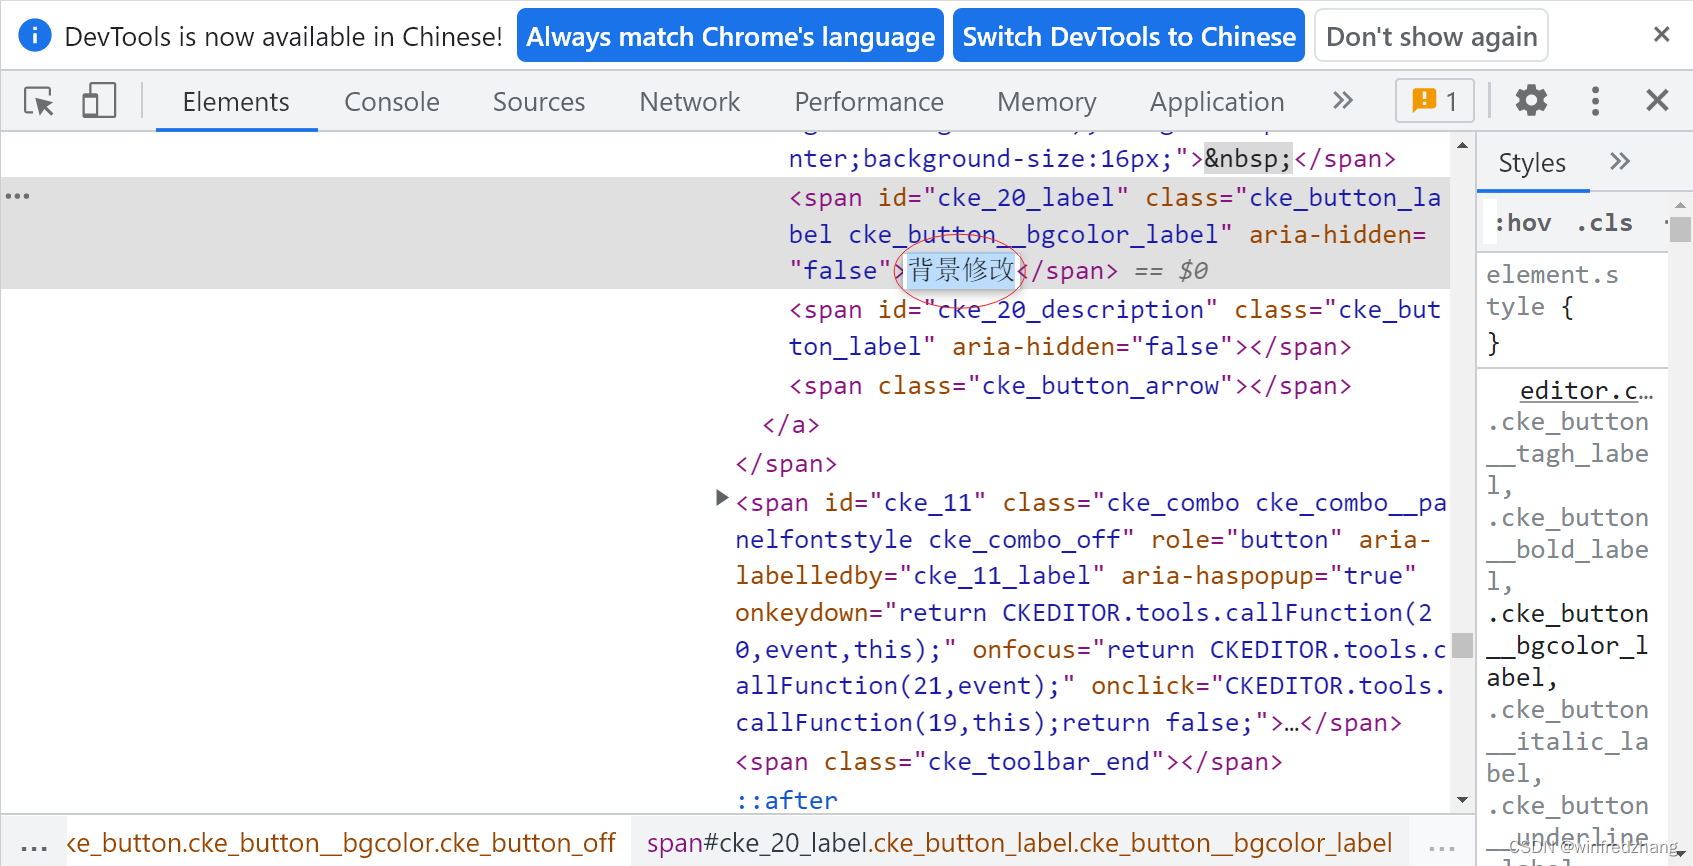Click the Styles pane scrollbar thumb
1693x866 pixels.
[x=1680, y=230]
